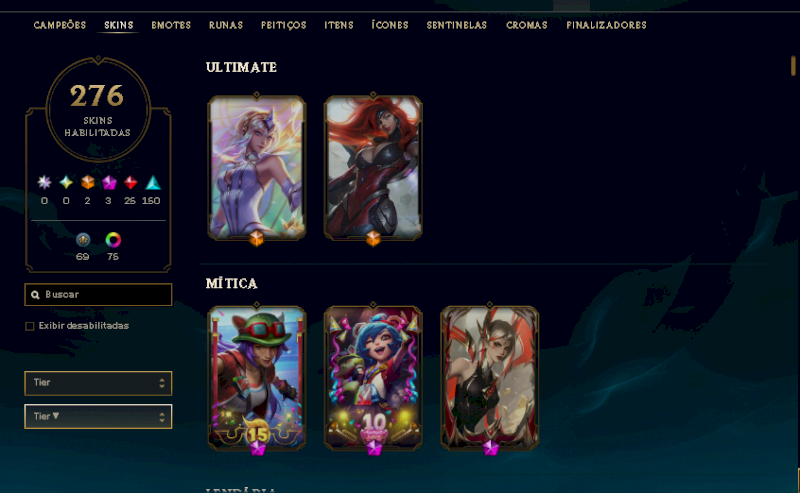Go to the Emotes tab
This screenshot has height=493, width=800.
pyautogui.click(x=171, y=25)
